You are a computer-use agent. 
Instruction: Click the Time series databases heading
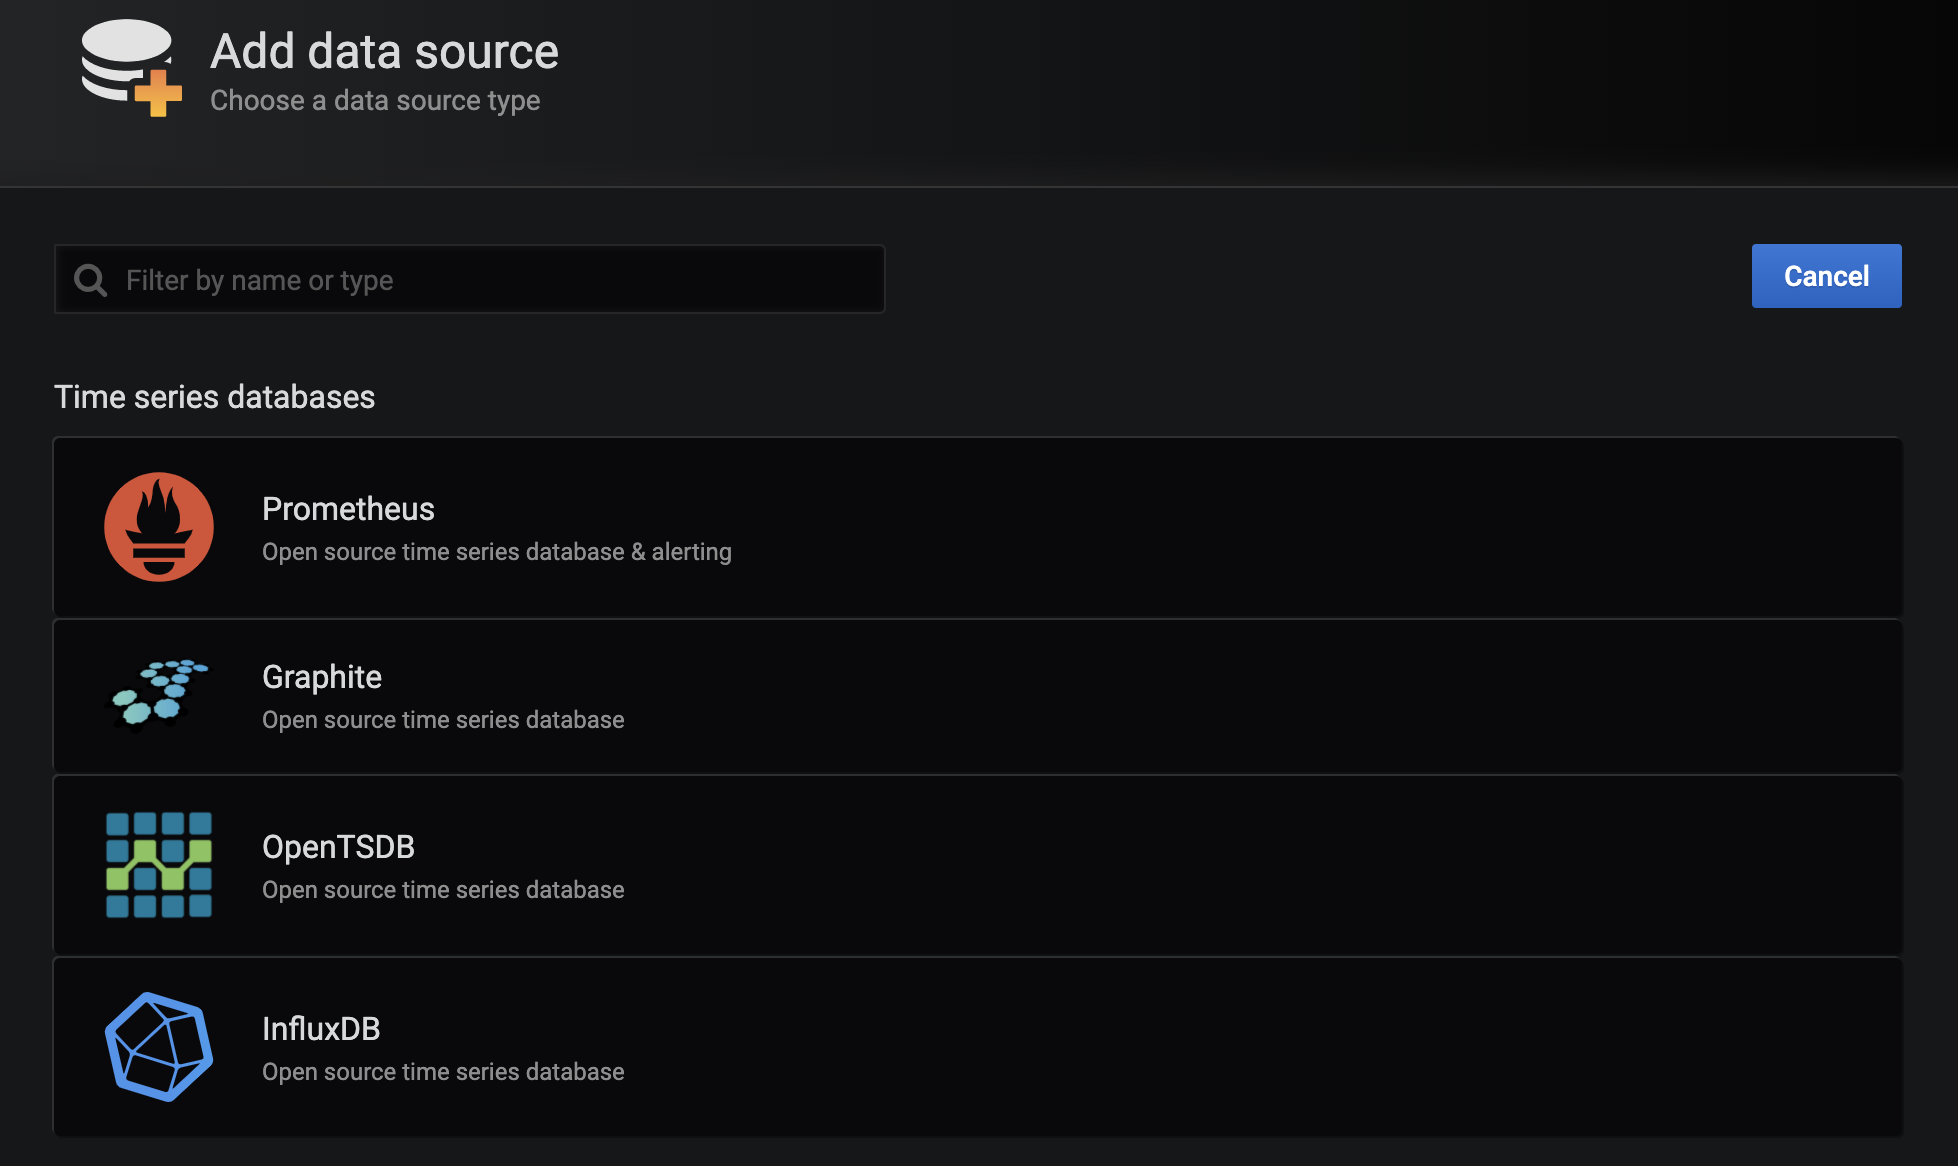tap(215, 397)
